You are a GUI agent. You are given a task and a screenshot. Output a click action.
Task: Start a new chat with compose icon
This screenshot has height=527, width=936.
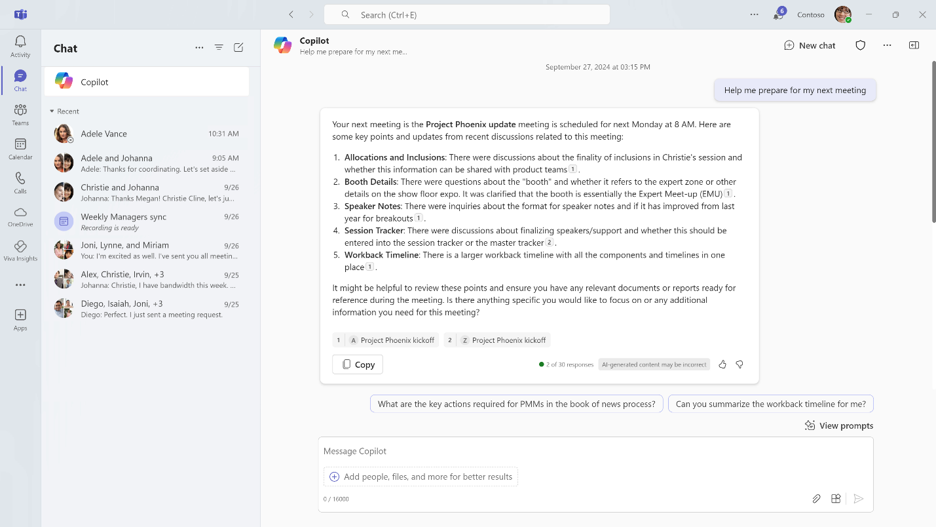(238, 48)
